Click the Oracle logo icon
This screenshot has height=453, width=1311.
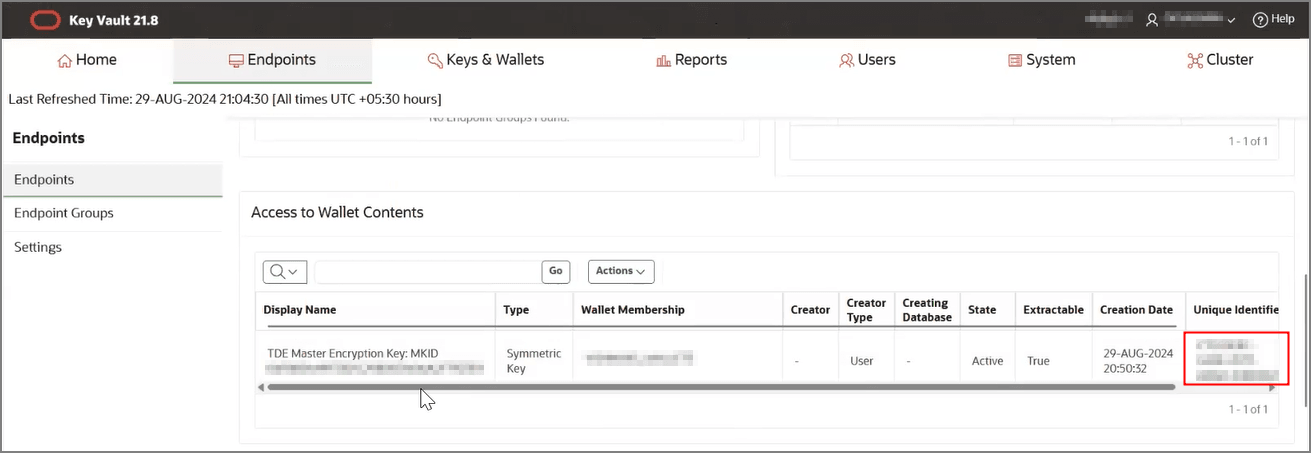pos(44,19)
